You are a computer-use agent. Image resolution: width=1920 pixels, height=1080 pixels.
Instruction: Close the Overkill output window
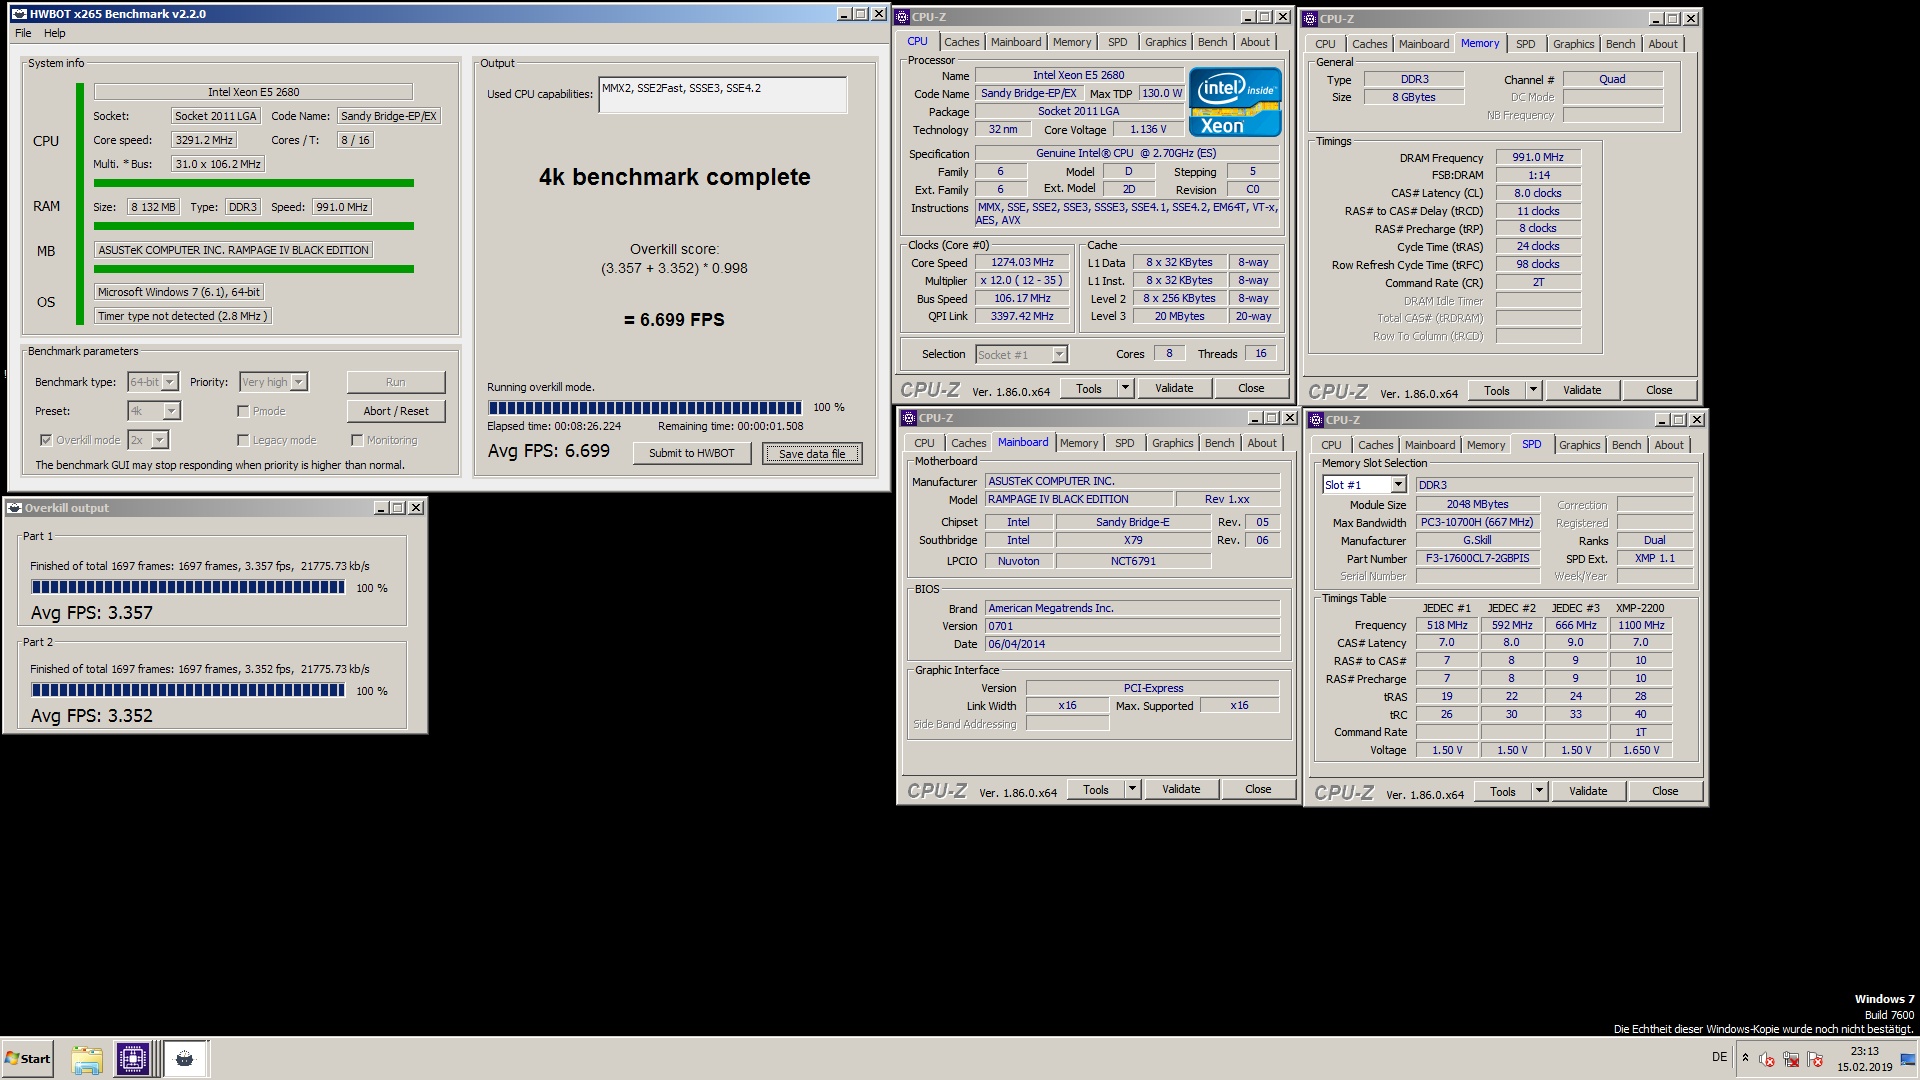tap(416, 508)
